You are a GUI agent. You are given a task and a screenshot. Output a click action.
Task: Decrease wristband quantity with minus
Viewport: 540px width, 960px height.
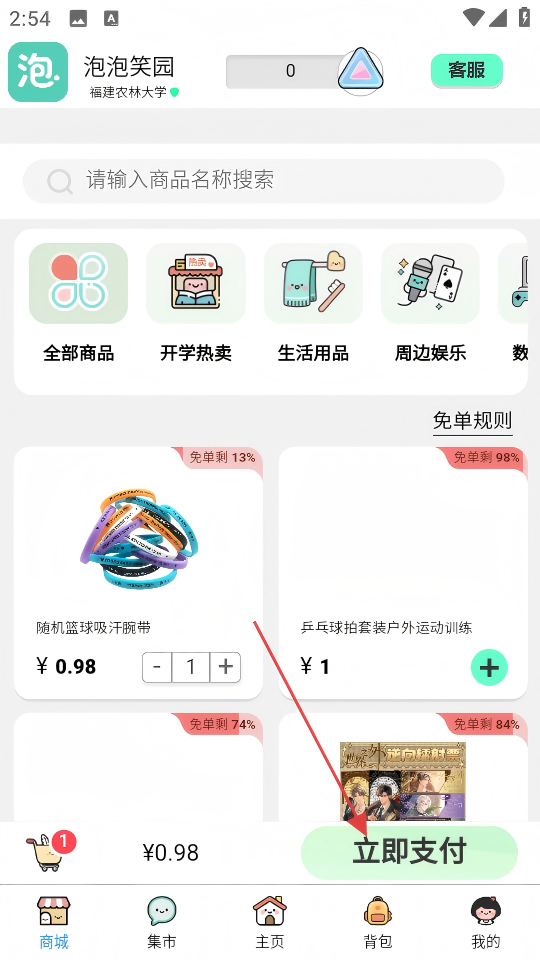(x=157, y=667)
